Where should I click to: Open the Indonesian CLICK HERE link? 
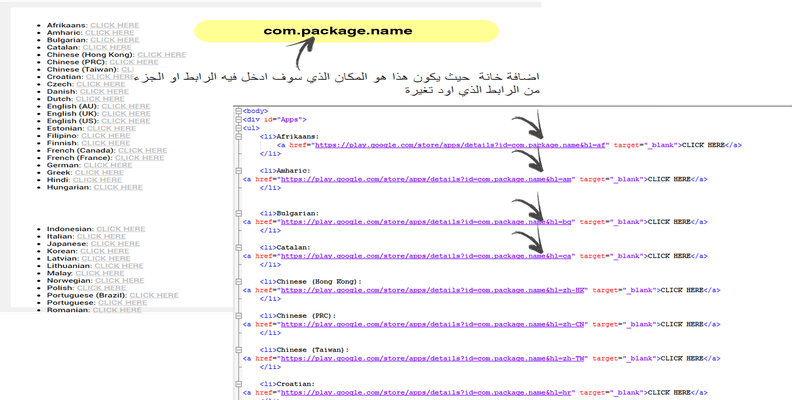121,229
